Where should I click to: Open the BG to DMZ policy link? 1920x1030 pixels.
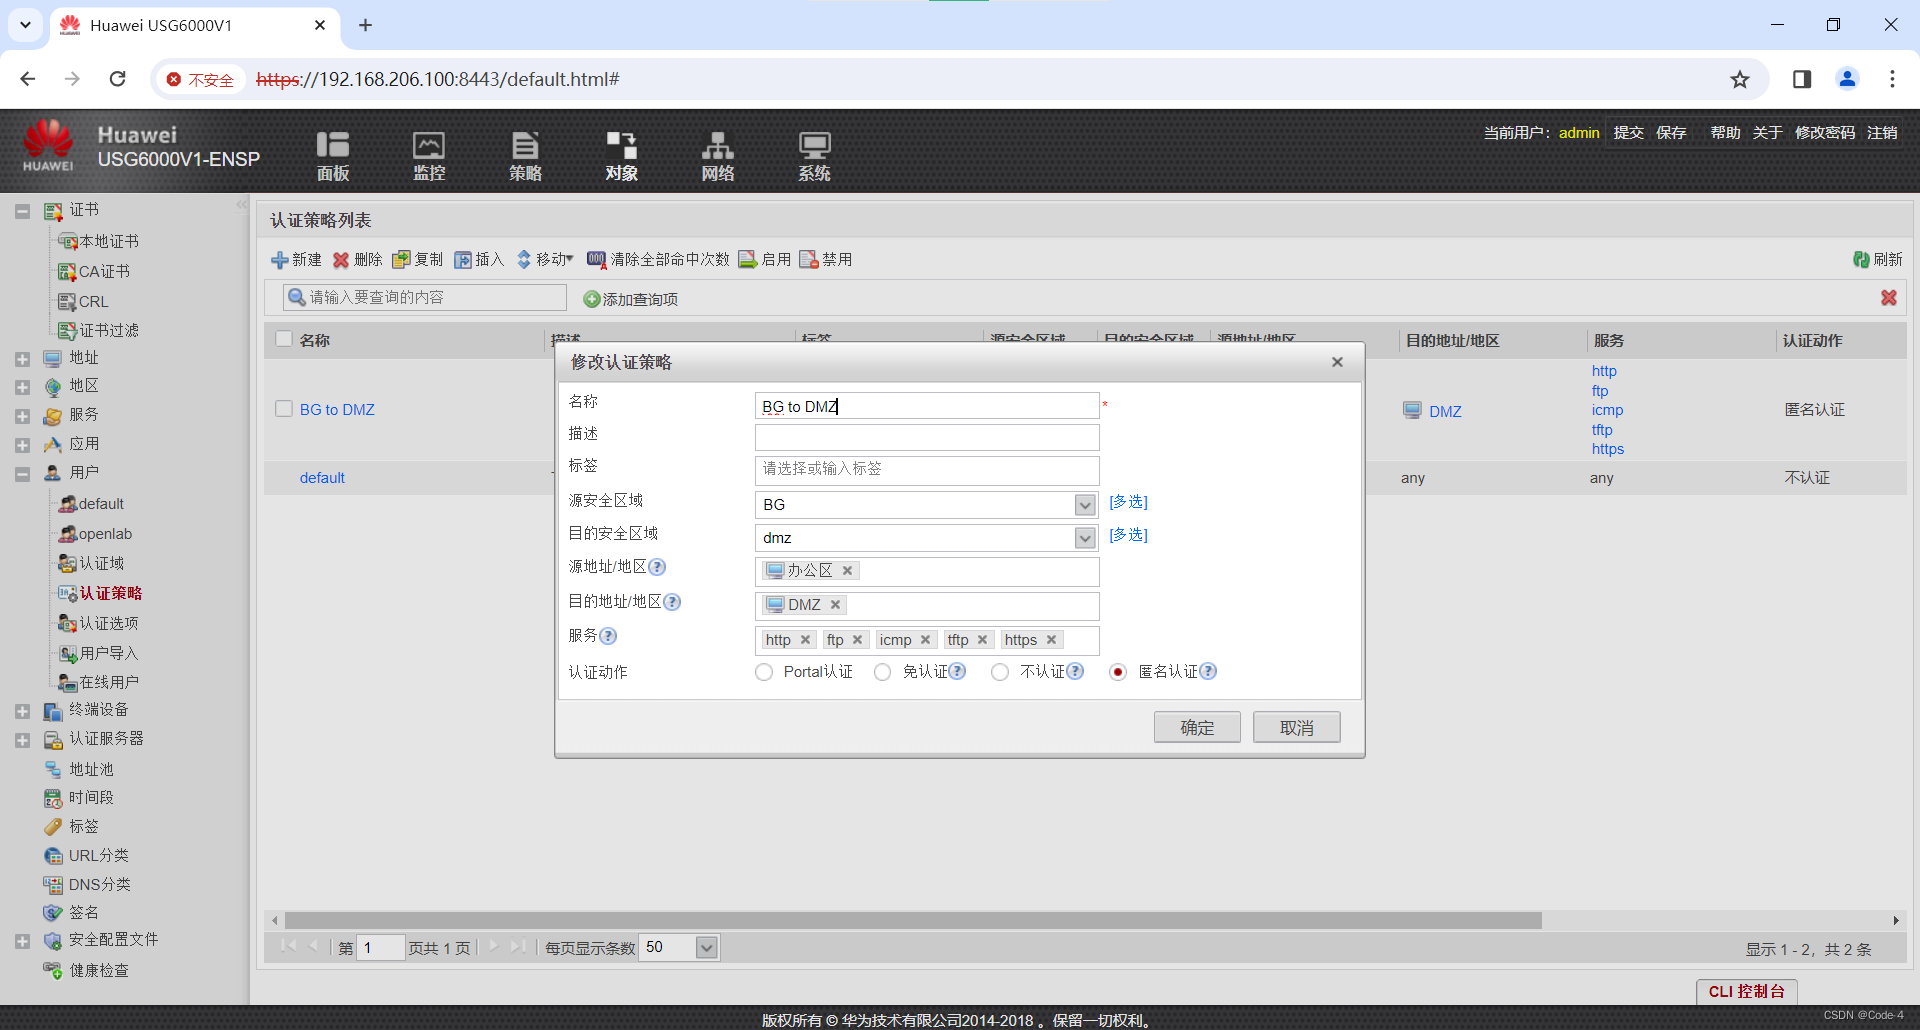pos(337,409)
